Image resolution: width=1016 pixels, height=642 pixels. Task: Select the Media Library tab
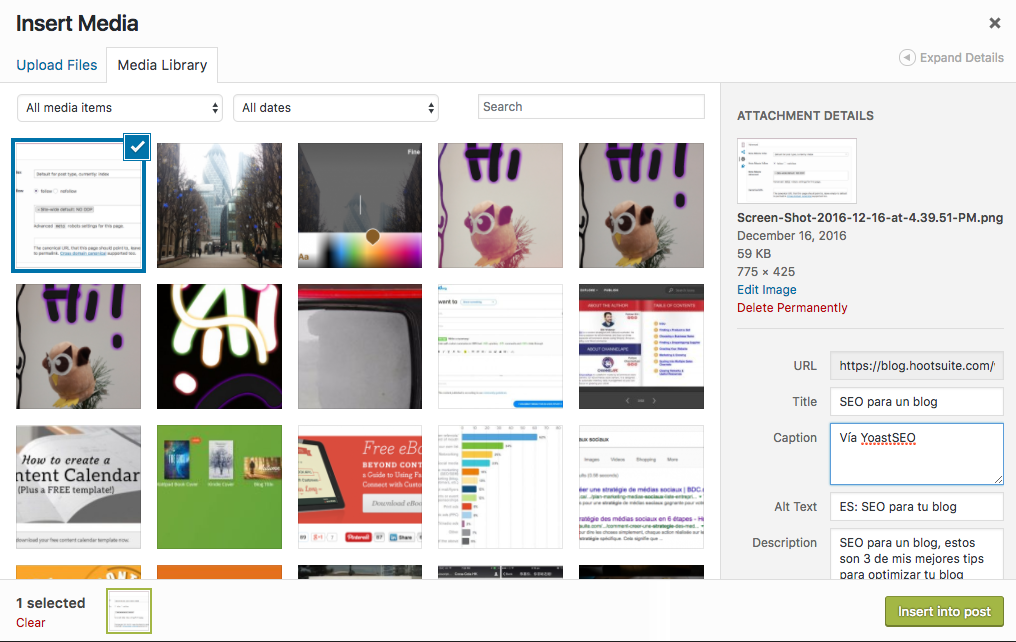pyautogui.click(x=162, y=65)
